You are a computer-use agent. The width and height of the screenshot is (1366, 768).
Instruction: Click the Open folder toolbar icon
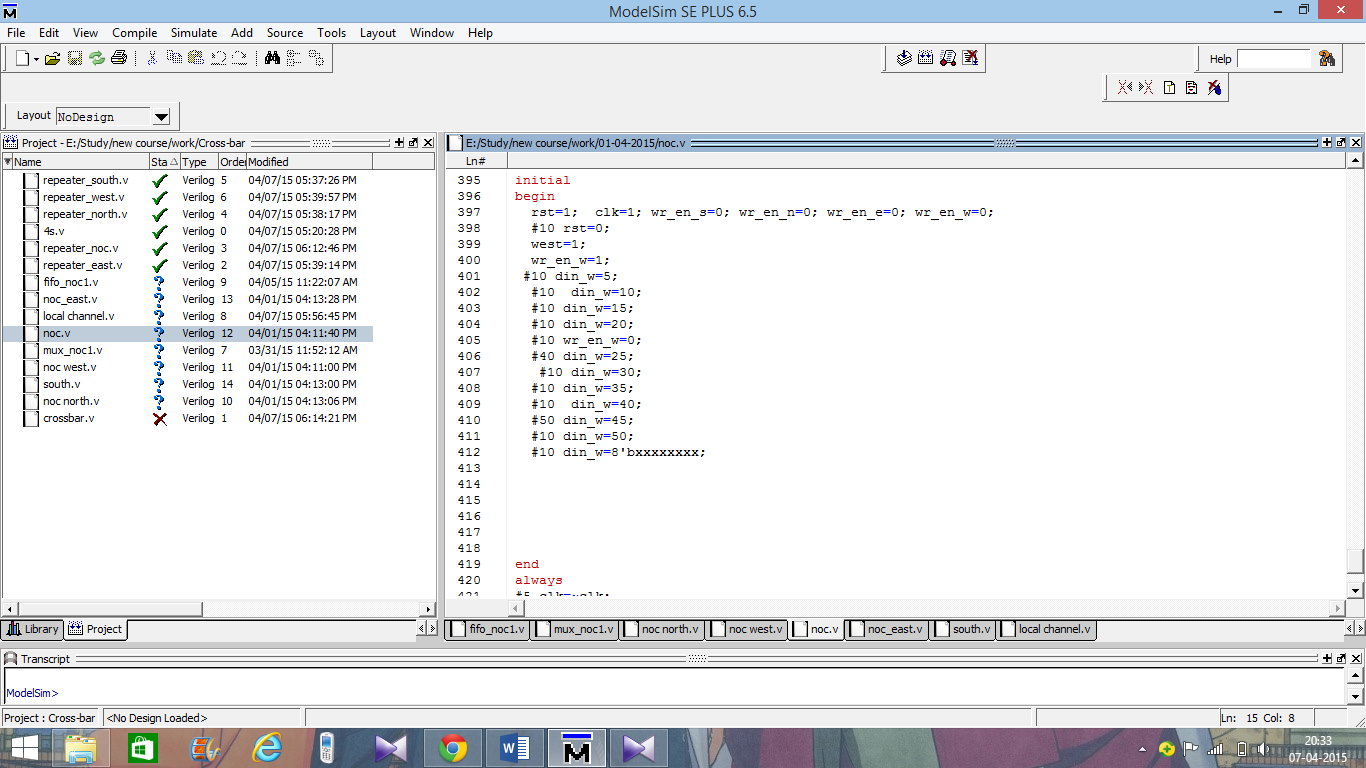coord(53,59)
